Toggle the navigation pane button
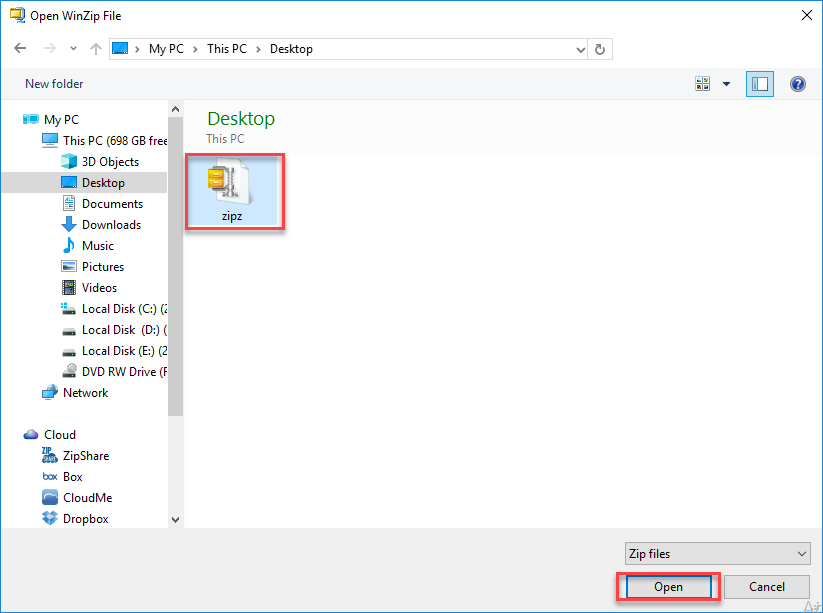The image size is (823, 613). click(759, 84)
